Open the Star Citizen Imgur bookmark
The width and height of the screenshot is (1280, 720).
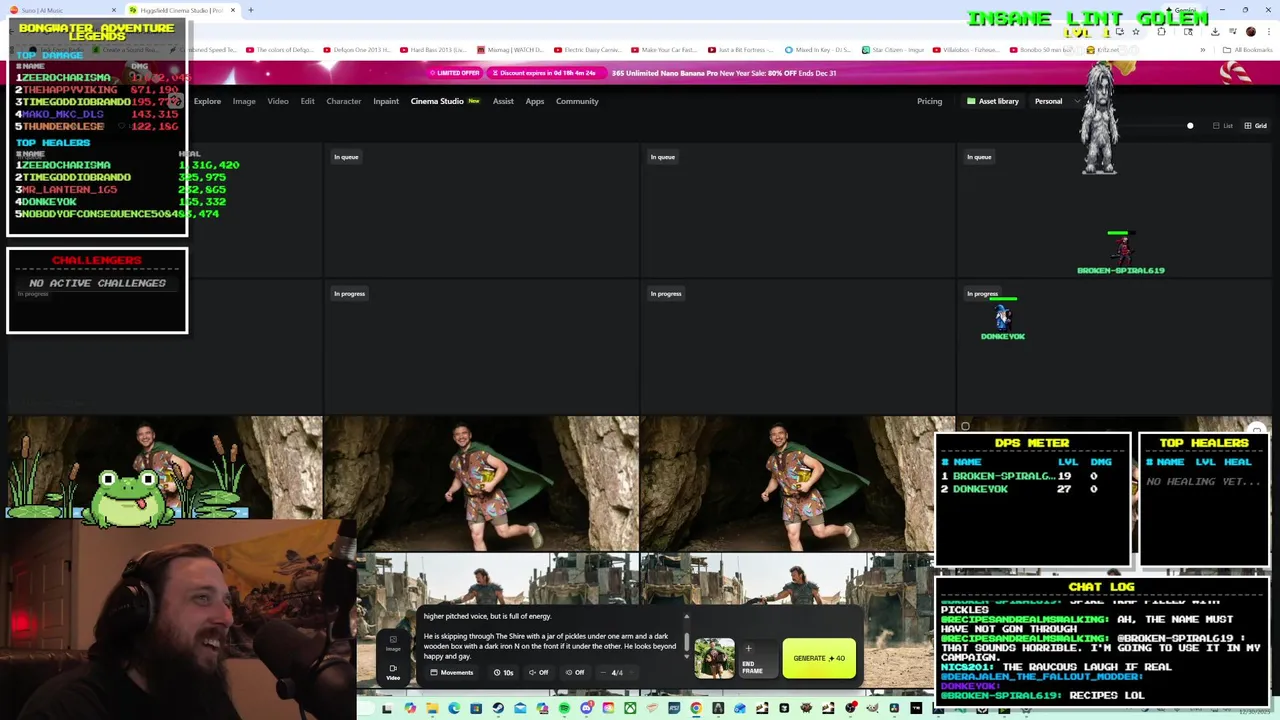pos(895,49)
